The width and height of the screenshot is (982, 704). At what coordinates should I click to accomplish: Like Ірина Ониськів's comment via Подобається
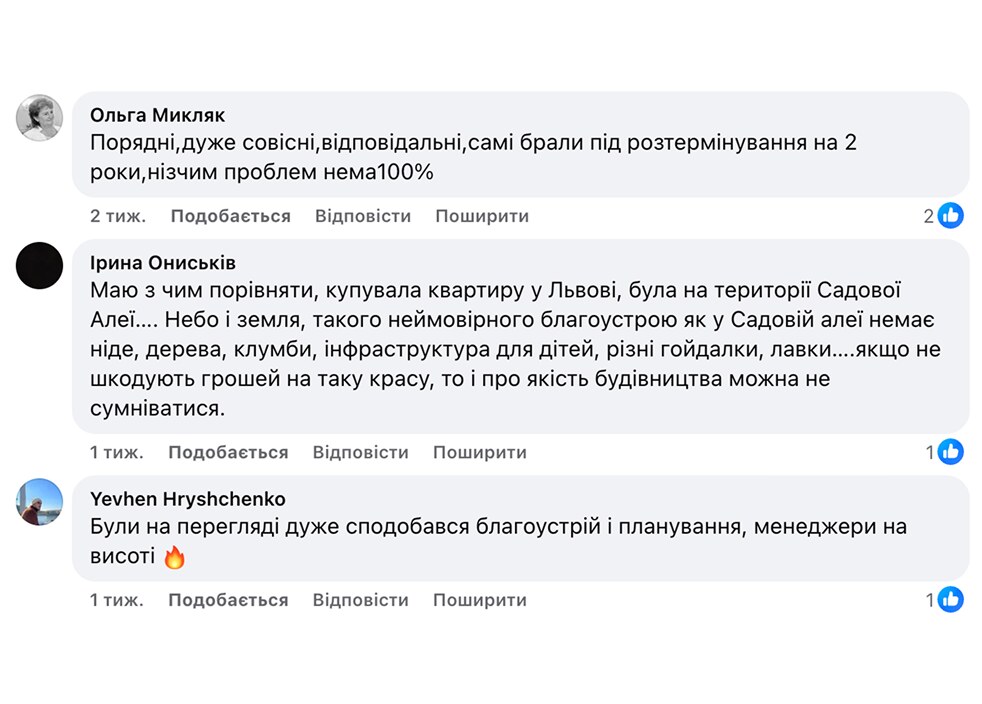(228, 452)
